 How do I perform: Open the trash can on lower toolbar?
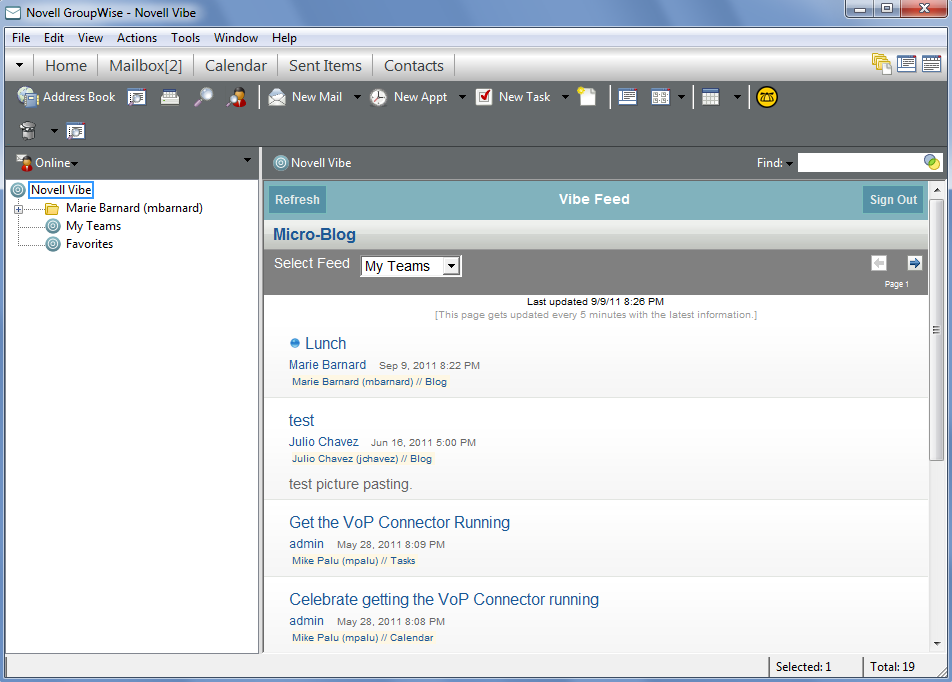(27, 129)
